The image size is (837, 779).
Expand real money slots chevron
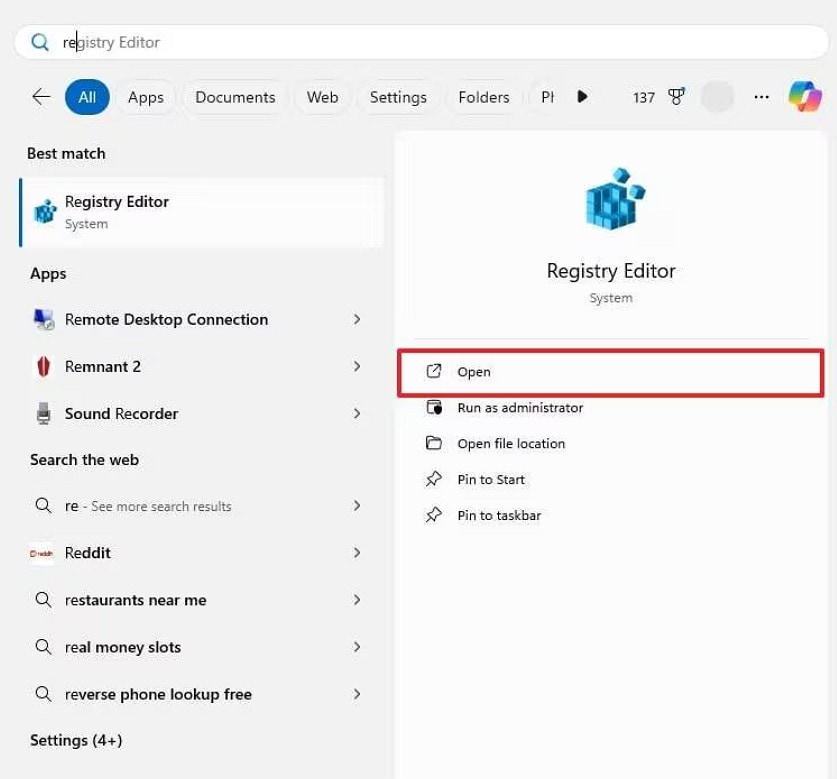357,647
